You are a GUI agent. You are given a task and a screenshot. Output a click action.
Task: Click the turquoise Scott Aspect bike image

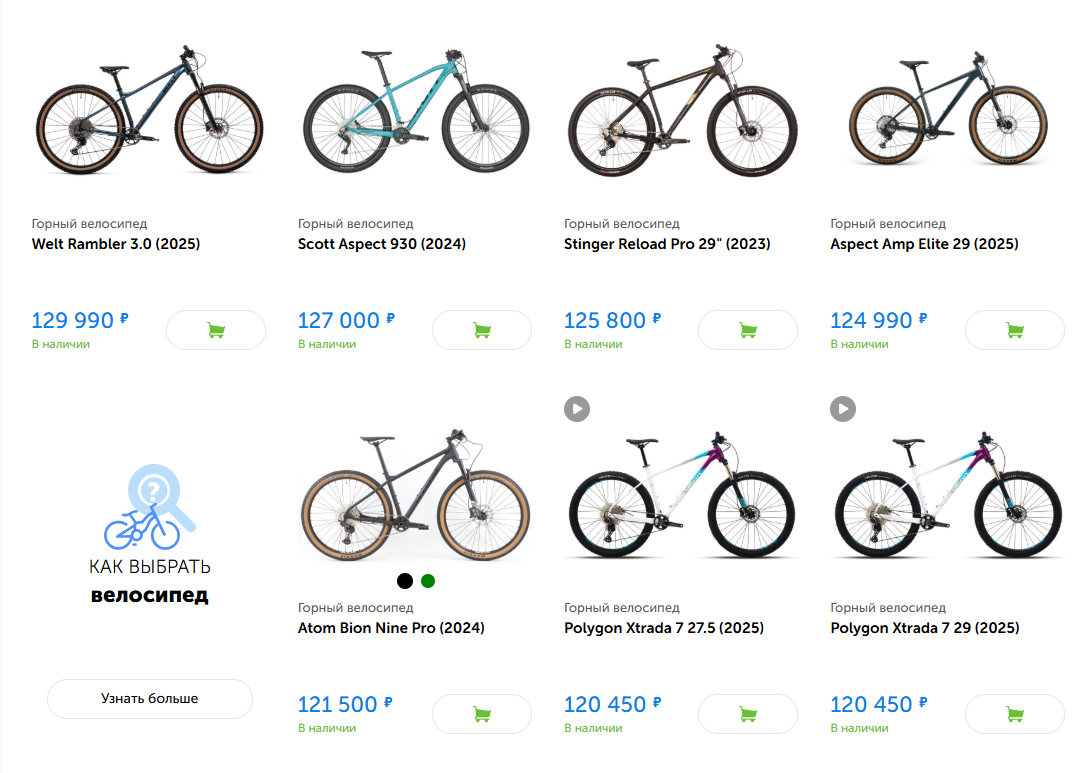coord(414,110)
